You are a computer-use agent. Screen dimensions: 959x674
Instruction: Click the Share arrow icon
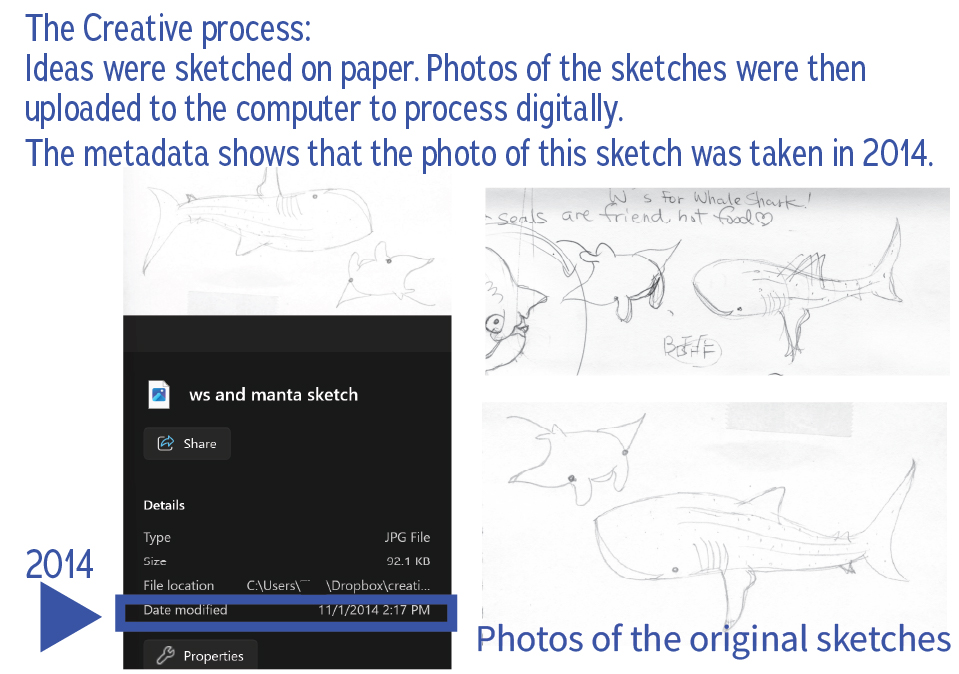165,443
